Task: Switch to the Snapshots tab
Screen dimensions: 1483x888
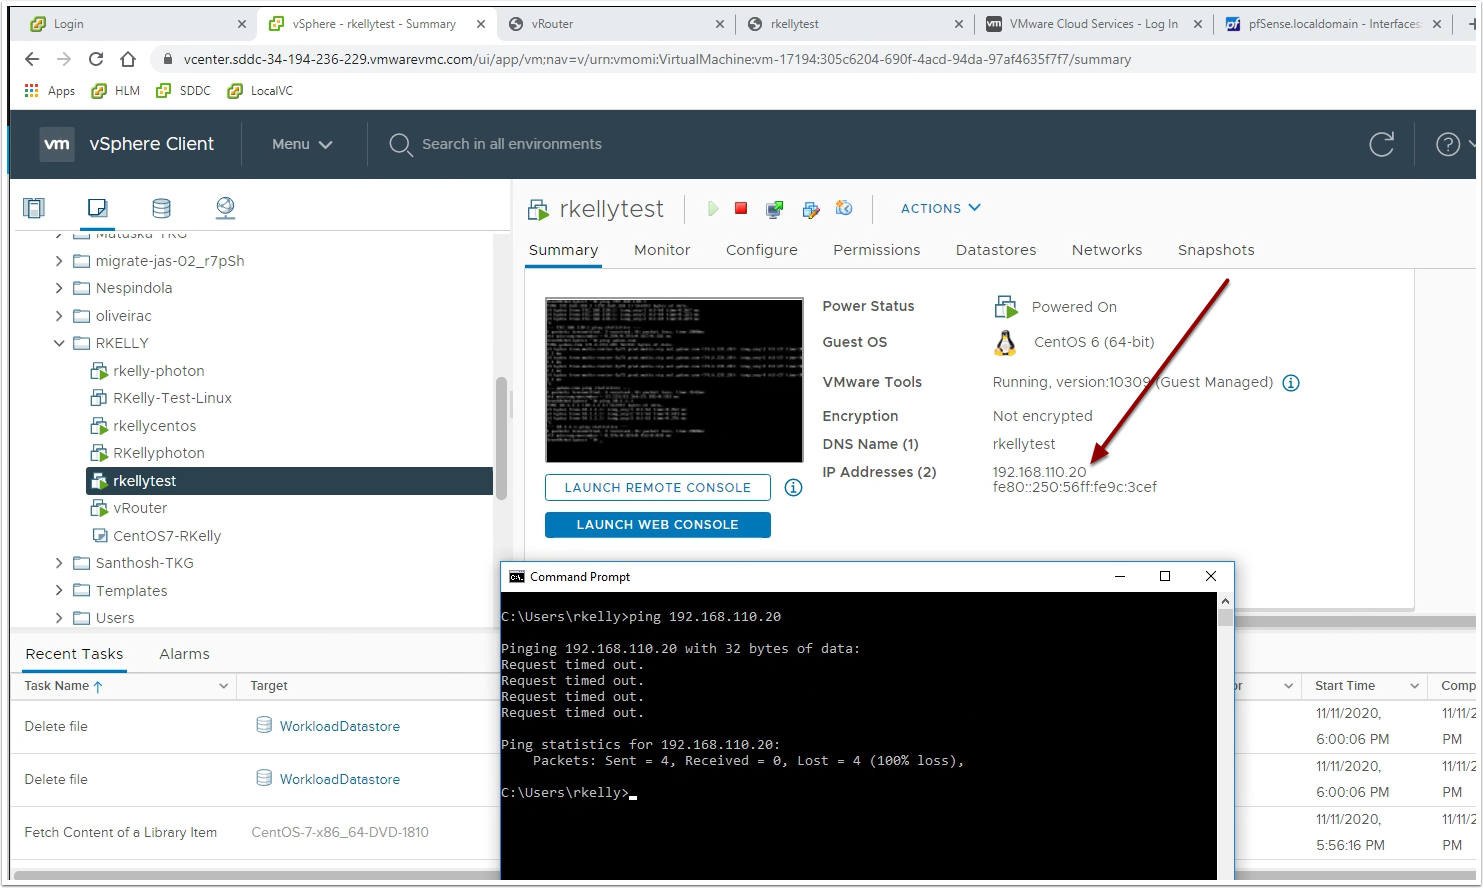Action: point(1216,250)
